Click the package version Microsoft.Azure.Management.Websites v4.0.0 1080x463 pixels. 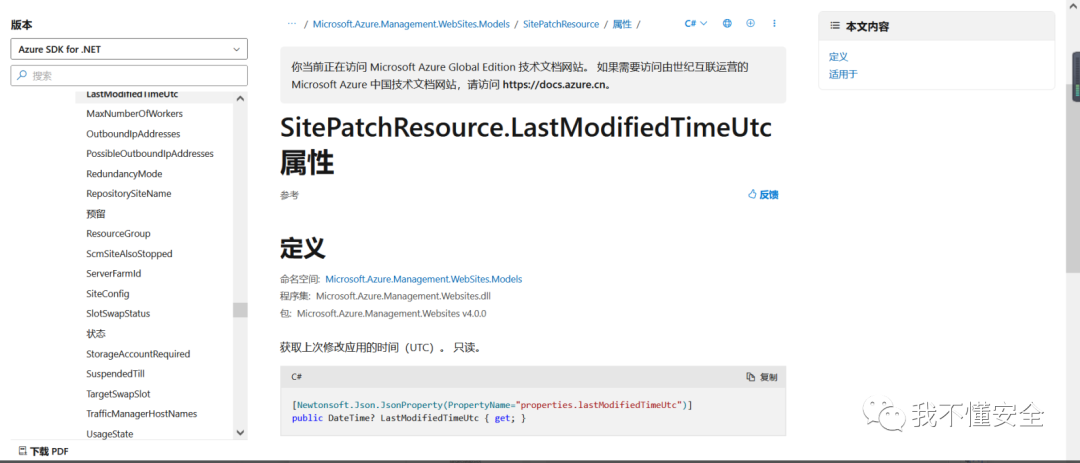391,313
